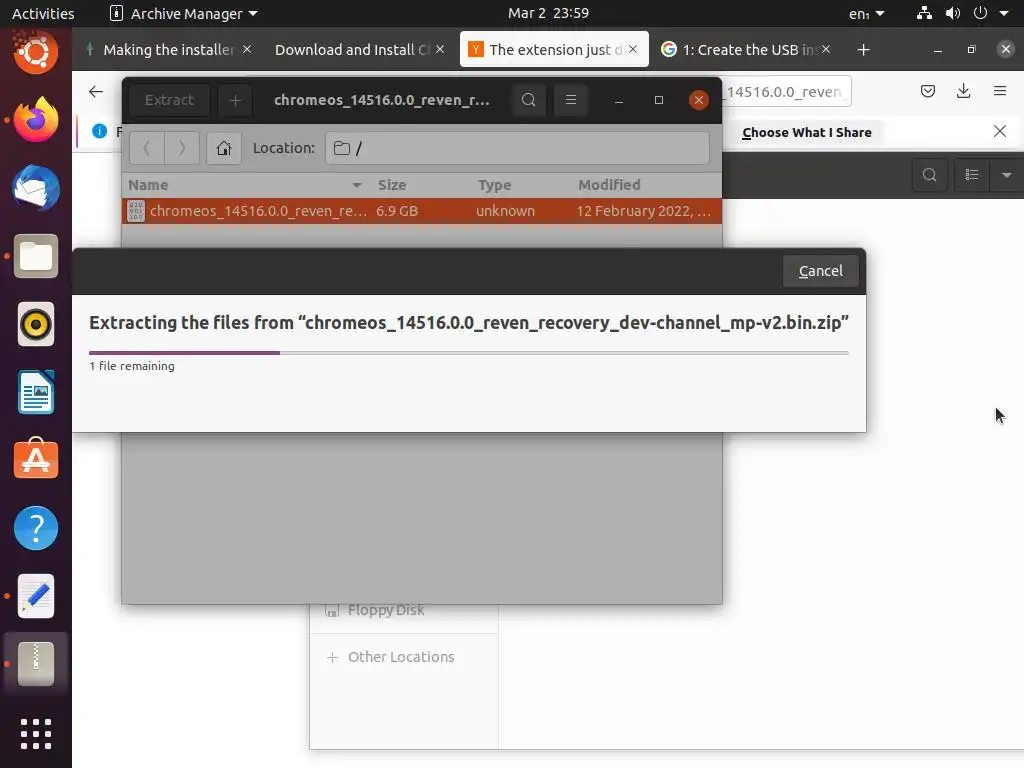
Task: Sort archive list by Size column
Action: click(421, 185)
